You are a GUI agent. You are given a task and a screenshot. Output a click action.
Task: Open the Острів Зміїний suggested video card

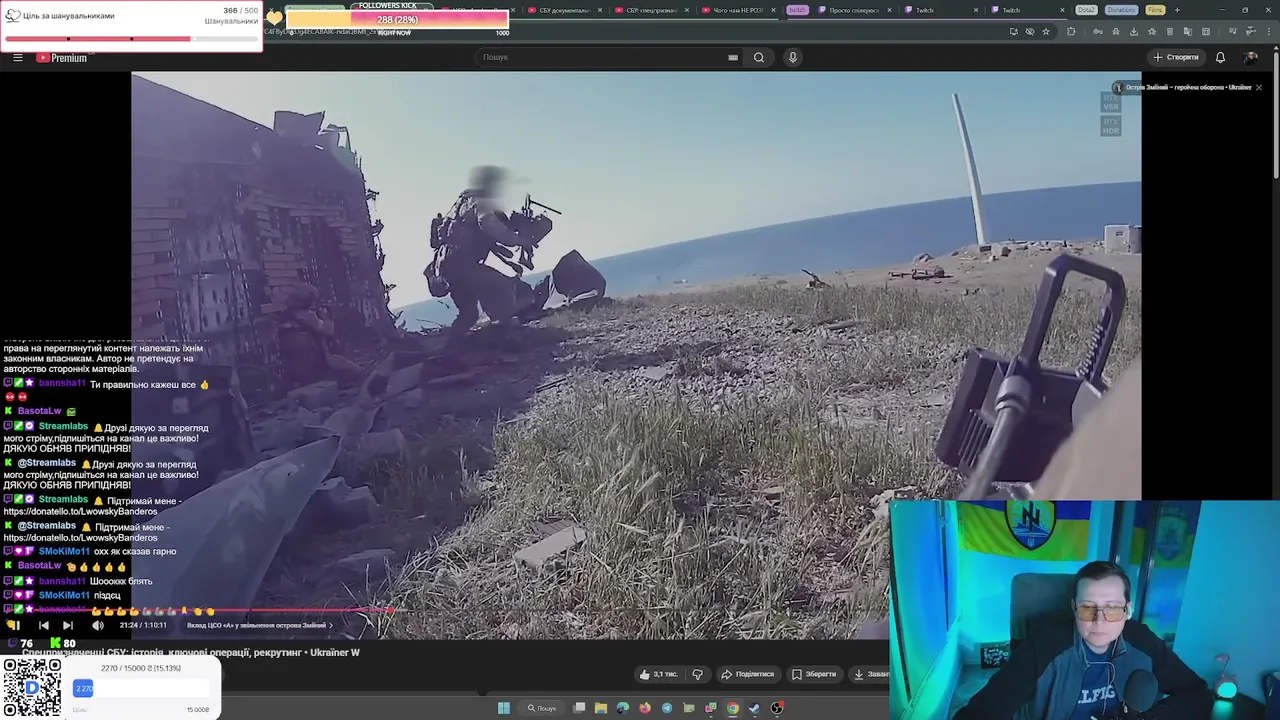tap(1183, 87)
